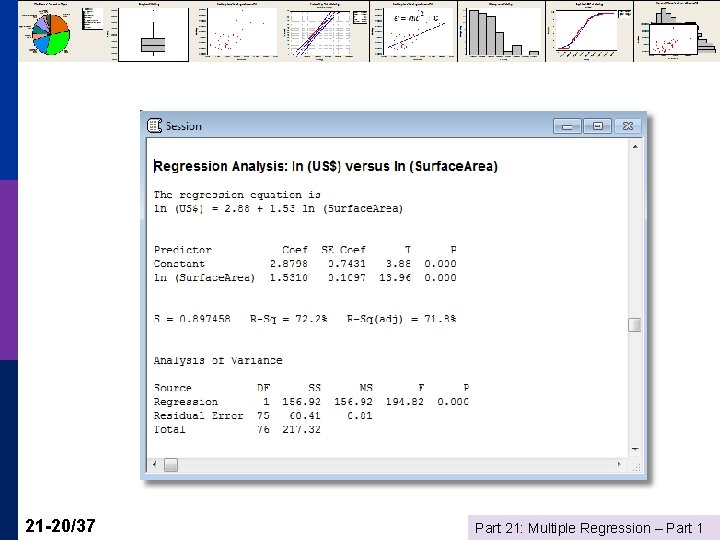Open the S-curve cumulative plot thumbnail

click(x=590, y=31)
